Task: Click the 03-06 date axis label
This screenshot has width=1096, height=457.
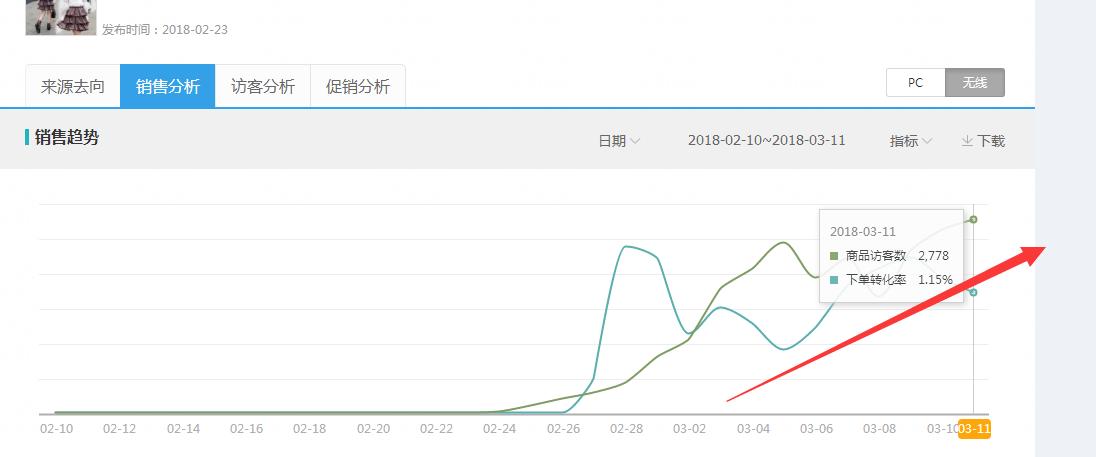Action: pos(816,429)
